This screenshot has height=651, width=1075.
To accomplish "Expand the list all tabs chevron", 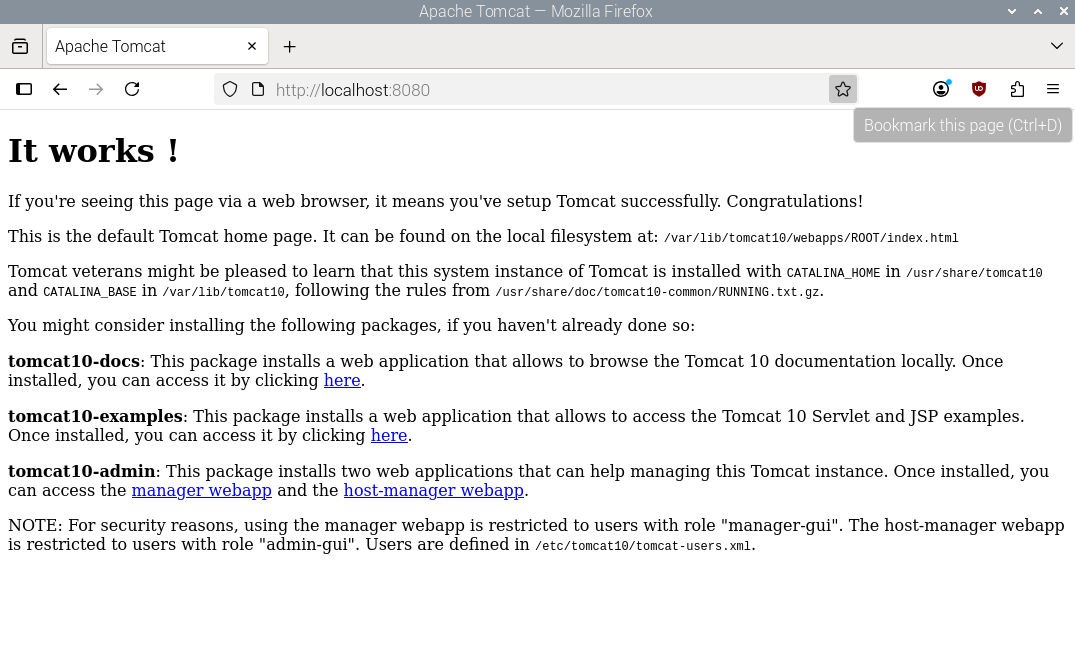I will coord(1056,46).
